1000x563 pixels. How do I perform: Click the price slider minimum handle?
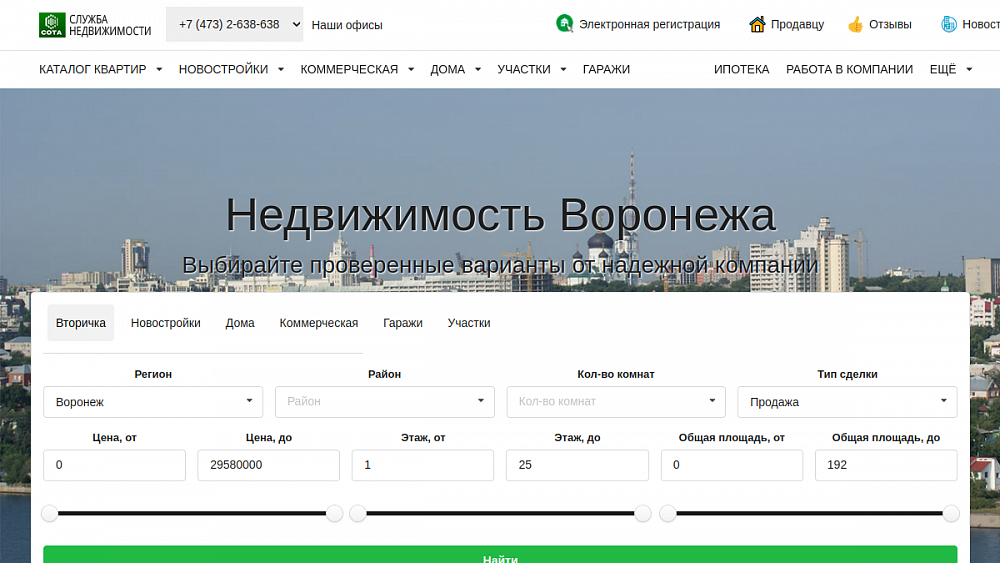tap(50, 513)
